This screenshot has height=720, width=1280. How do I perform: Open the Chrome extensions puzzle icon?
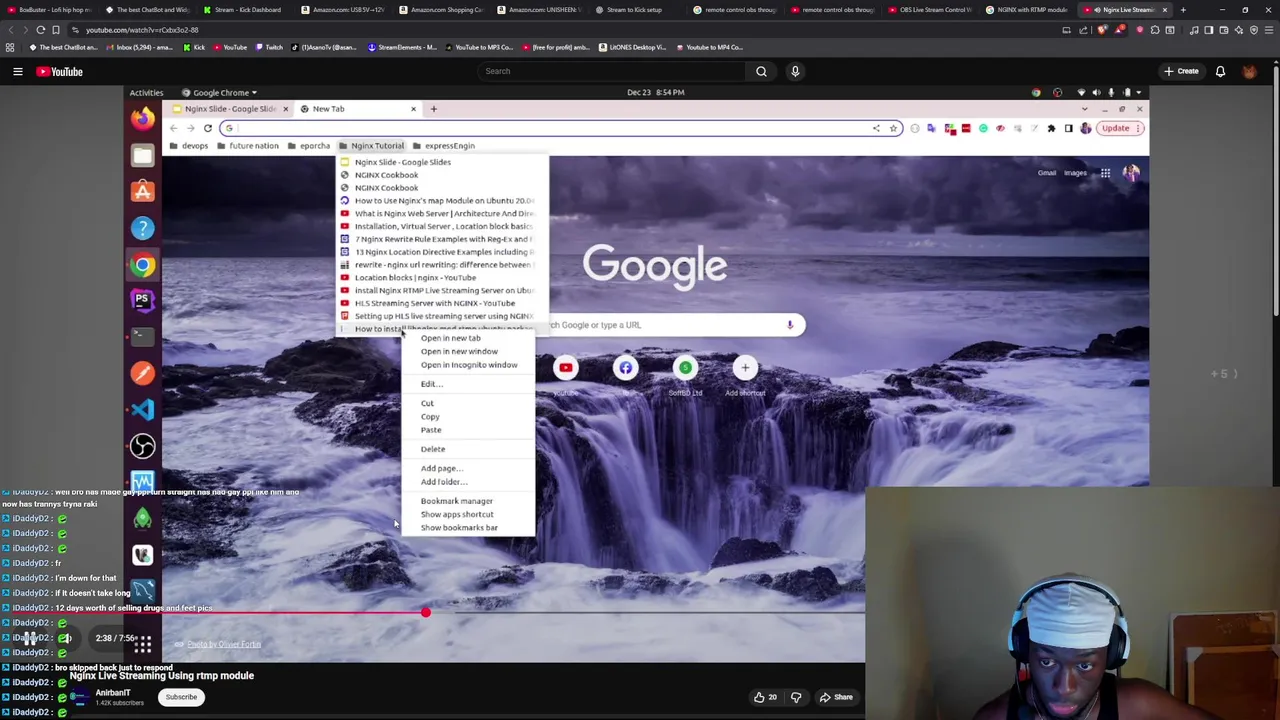[x=1051, y=128]
